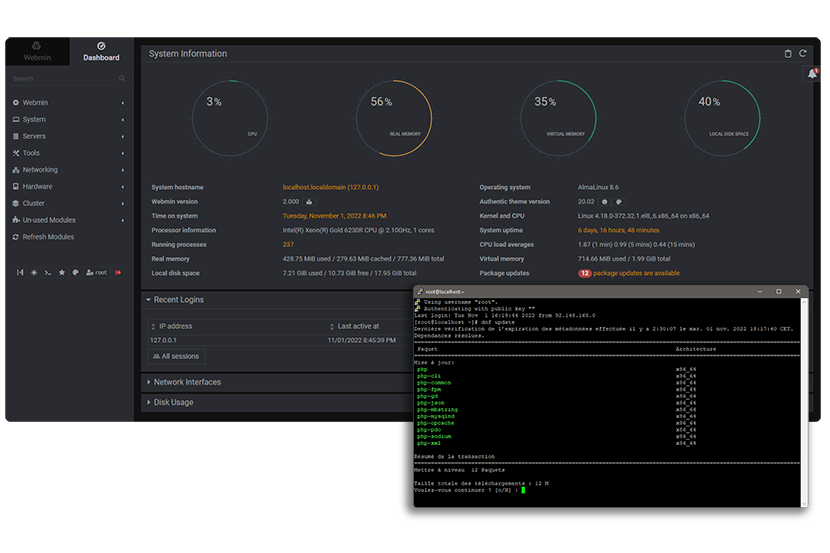Viewport: 830px width, 553px height.
Task: Click the Local Disk Space gauge
Action: (722, 118)
